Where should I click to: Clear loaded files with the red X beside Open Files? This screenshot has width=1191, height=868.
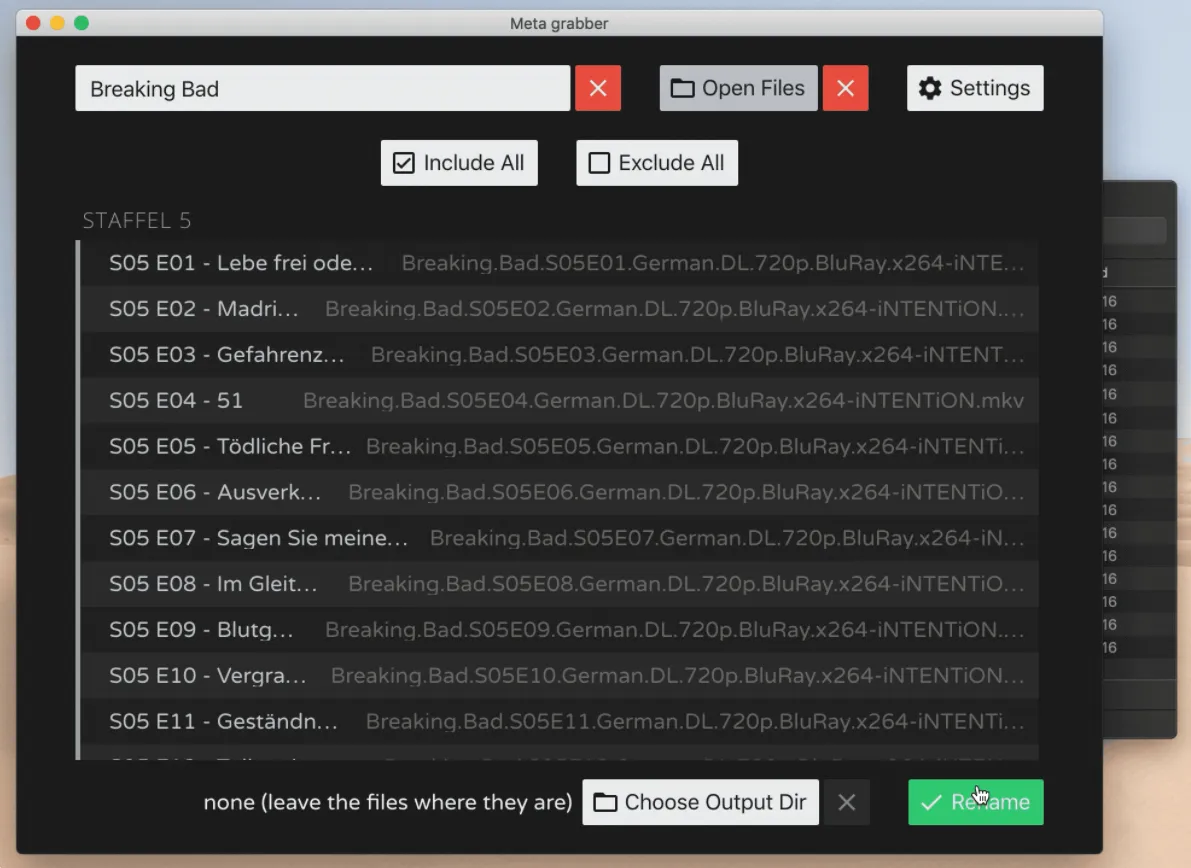point(846,88)
